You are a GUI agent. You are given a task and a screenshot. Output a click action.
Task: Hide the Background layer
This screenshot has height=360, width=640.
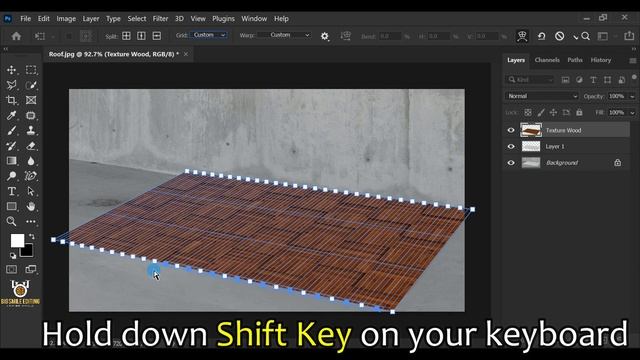pos(511,163)
